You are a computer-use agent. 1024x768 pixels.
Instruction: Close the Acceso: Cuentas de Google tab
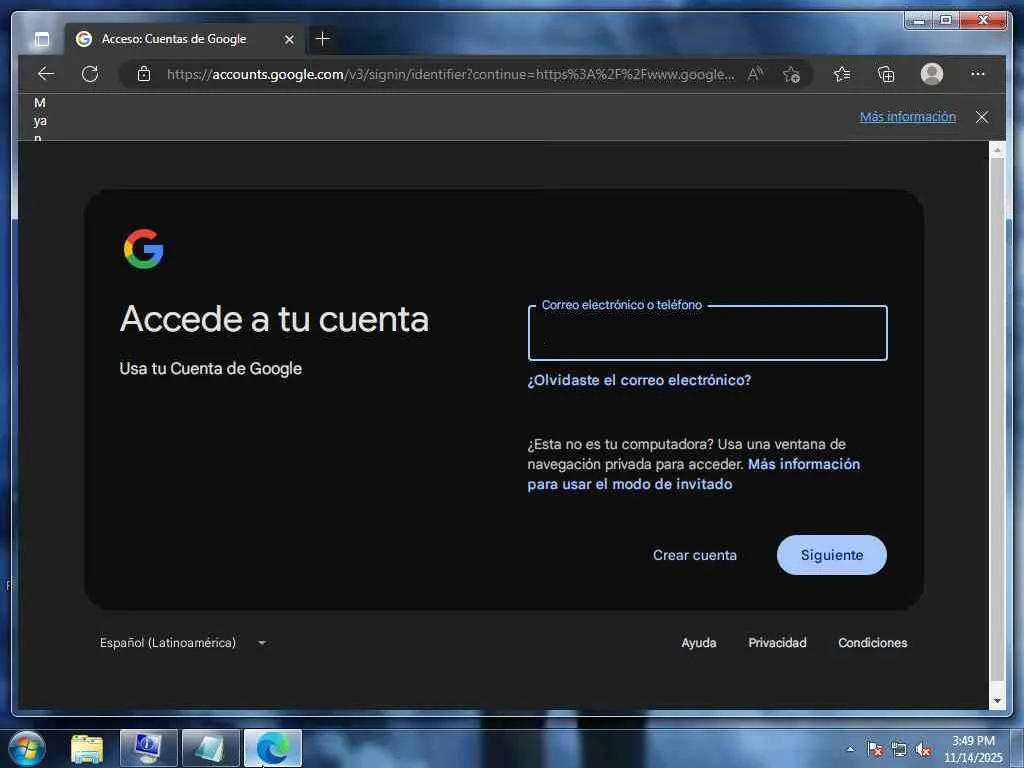pyautogui.click(x=289, y=39)
